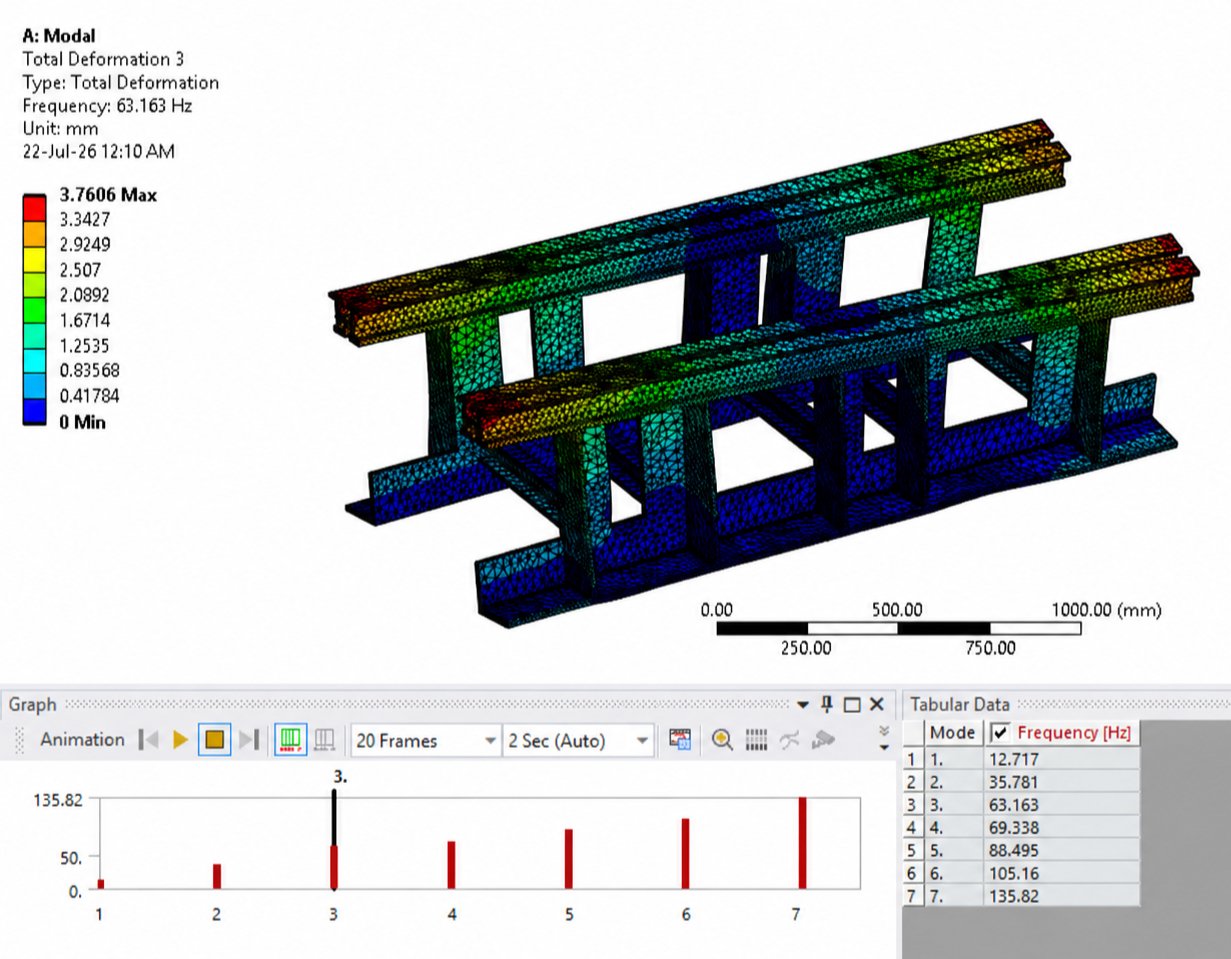The height and width of the screenshot is (959, 1231).
Task: Click the 3.7606 Max legend label
Action: pyautogui.click(x=108, y=195)
